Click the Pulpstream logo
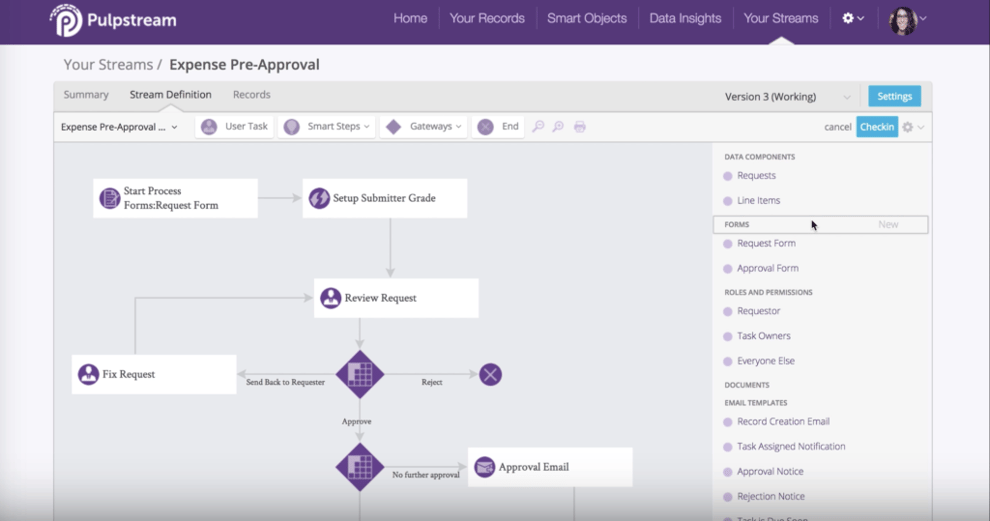990x521 pixels. click(x=112, y=19)
